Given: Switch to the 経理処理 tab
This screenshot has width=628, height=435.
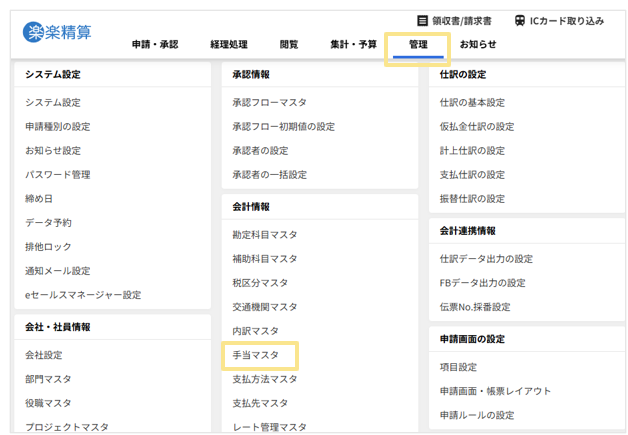Looking at the screenshot, I should pyautogui.click(x=228, y=45).
